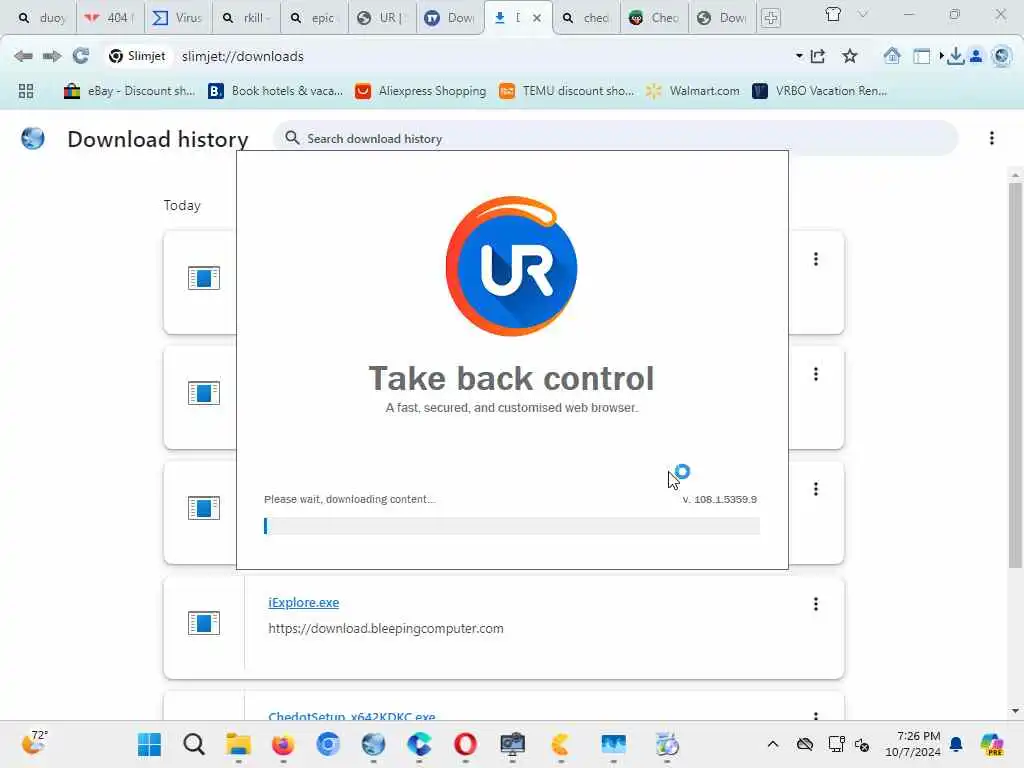1024x768 pixels.
Task: Open Book hotels & vacations bookmark
Action: [x=275, y=91]
